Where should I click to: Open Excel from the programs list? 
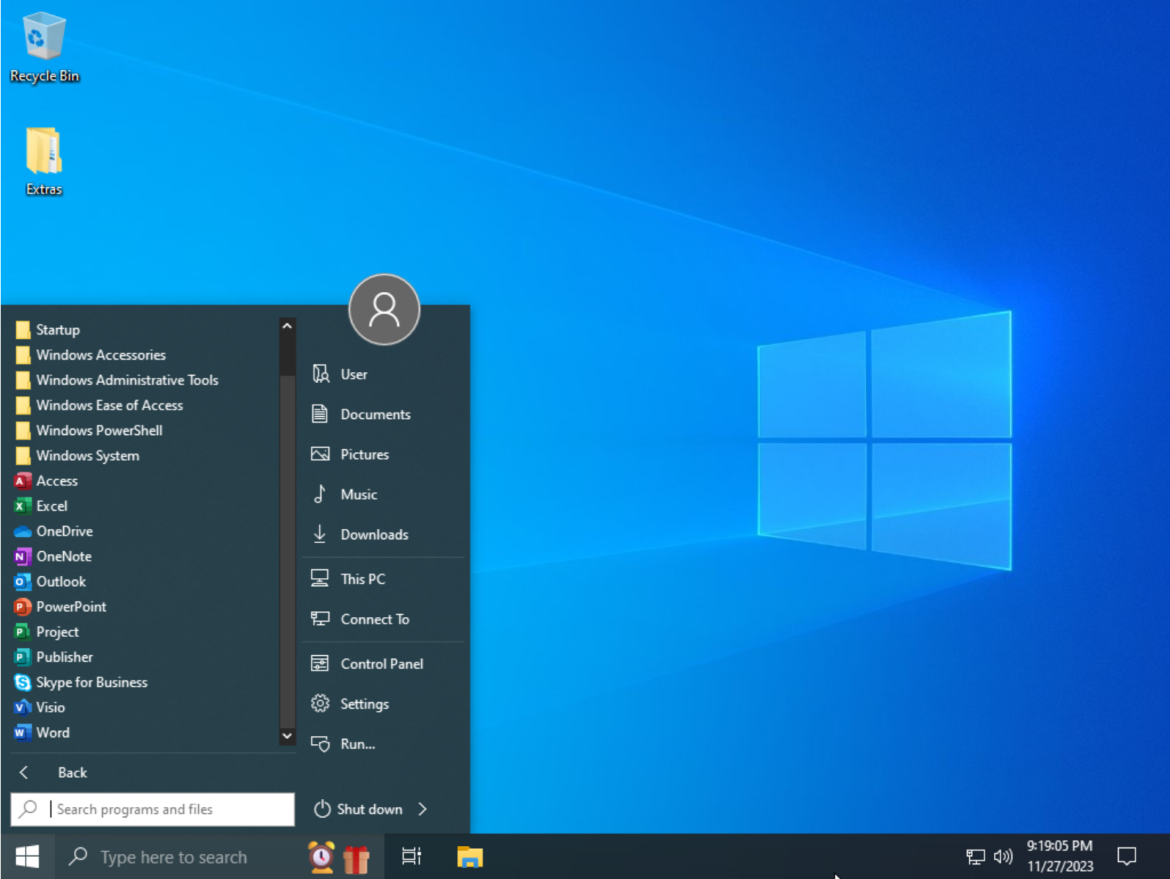[x=51, y=506]
